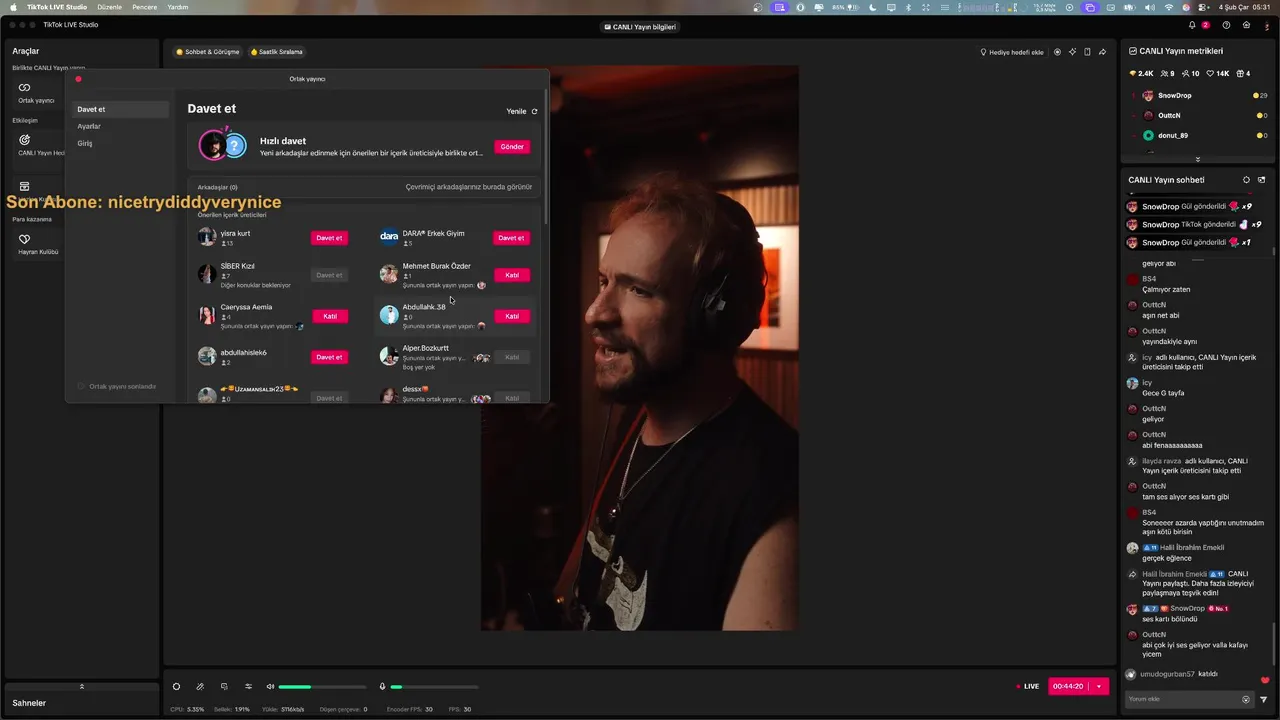Open the audio mixer sliders icon

click(x=248, y=686)
